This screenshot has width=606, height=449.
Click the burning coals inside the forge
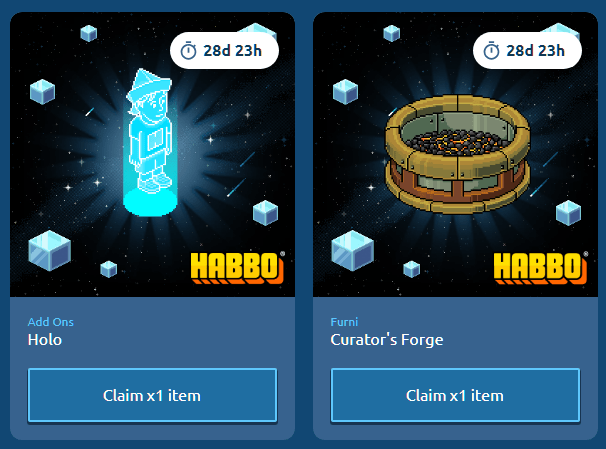(x=458, y=142)
